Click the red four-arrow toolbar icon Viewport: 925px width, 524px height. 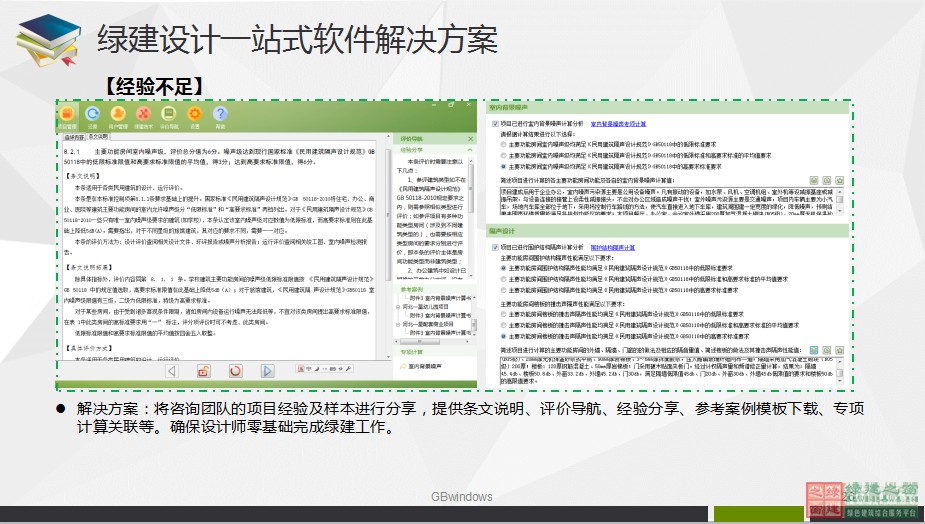143,113
